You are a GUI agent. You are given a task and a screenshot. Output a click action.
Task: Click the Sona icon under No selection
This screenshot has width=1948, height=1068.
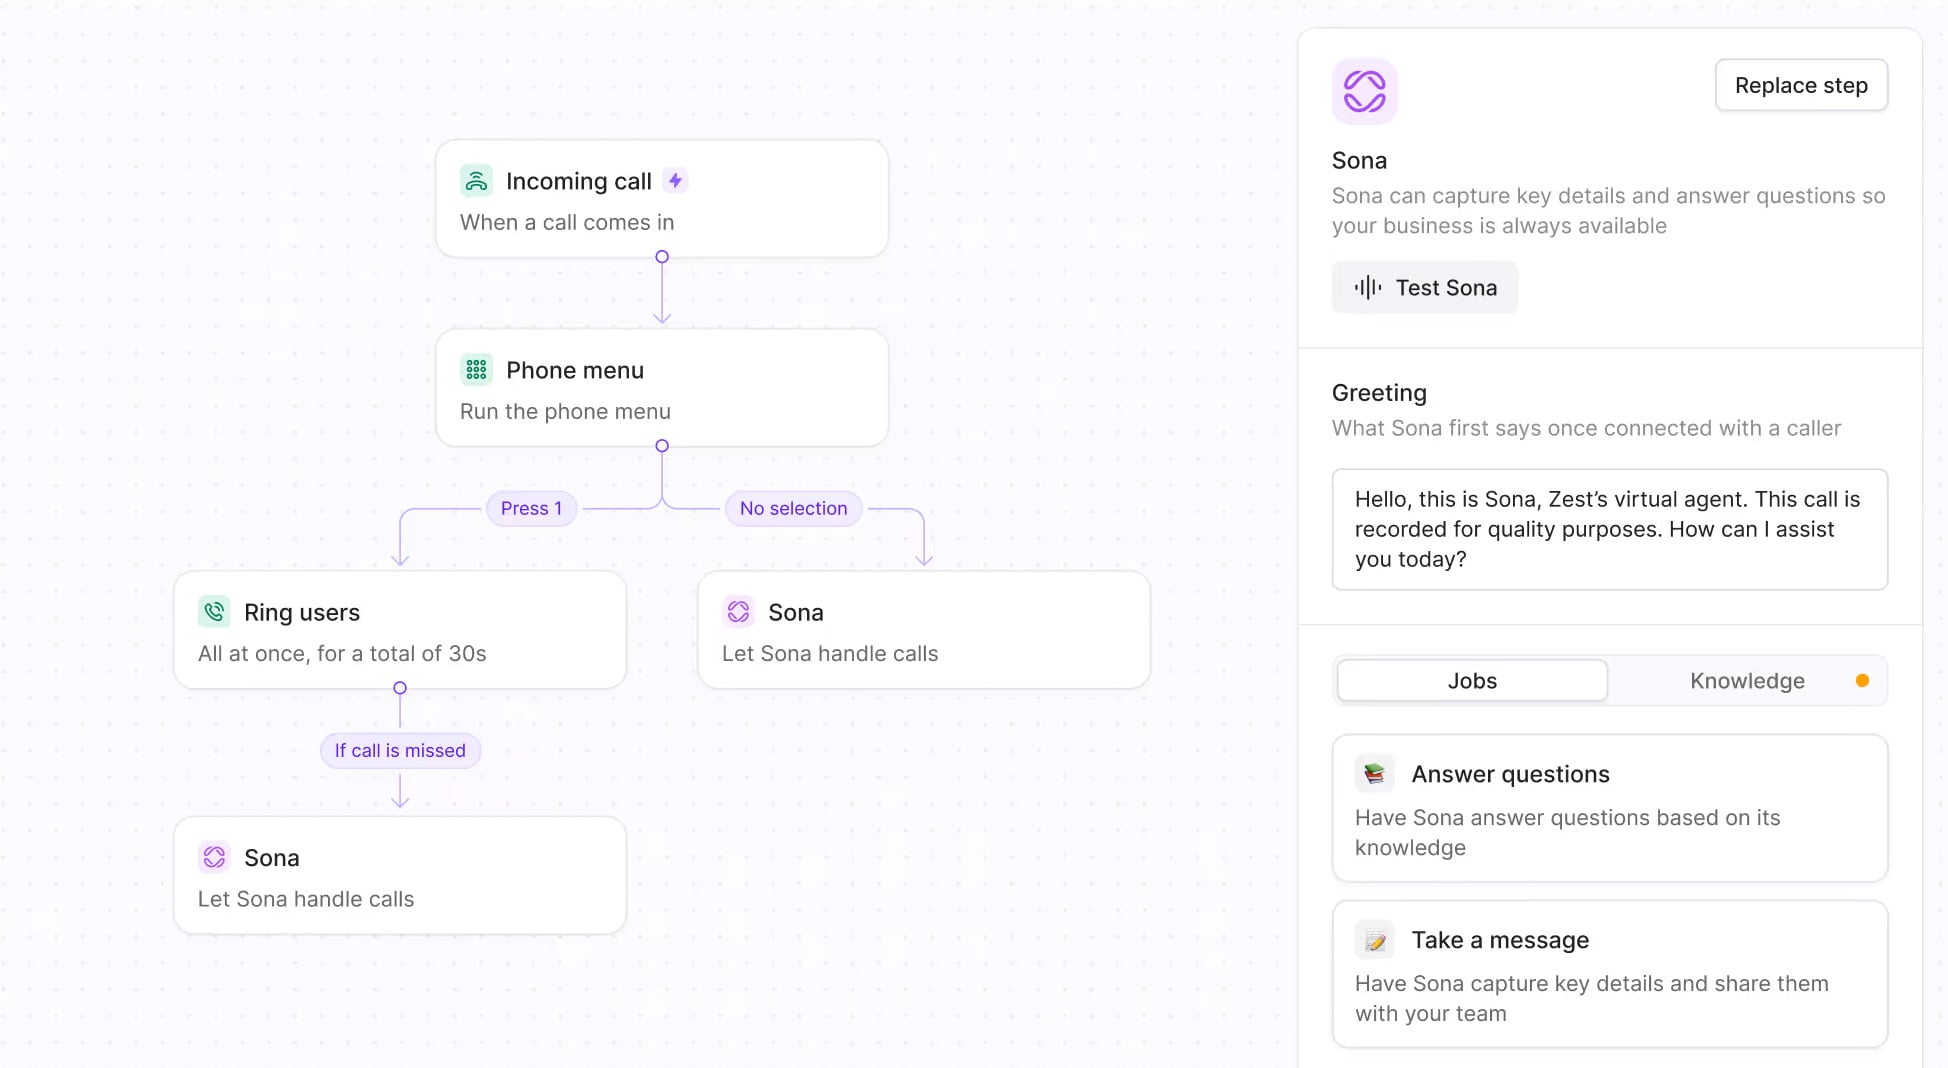[738, 612]
